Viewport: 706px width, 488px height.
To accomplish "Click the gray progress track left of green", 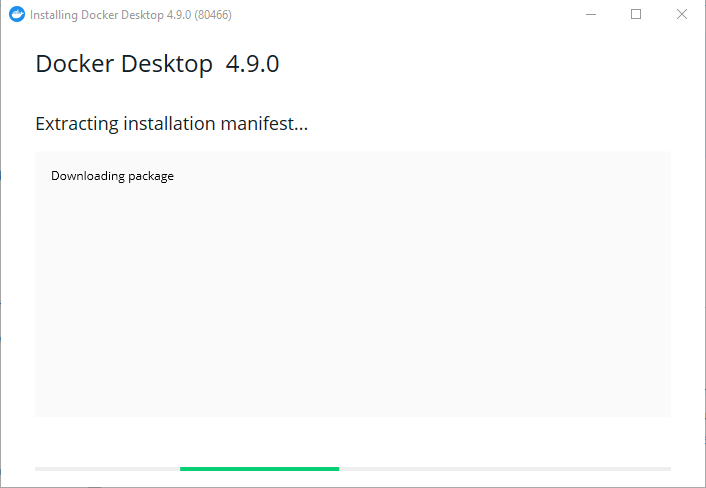I will (x=107, y=468).
